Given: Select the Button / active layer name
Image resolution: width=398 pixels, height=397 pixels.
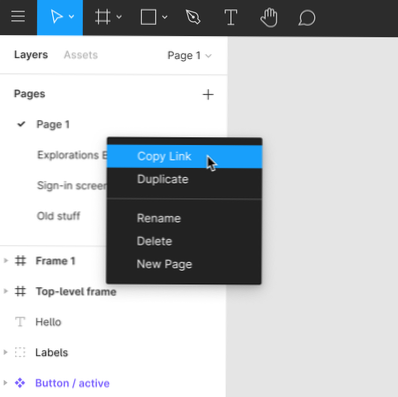Looking at the screenshot, I should click(x=72, y=383).
